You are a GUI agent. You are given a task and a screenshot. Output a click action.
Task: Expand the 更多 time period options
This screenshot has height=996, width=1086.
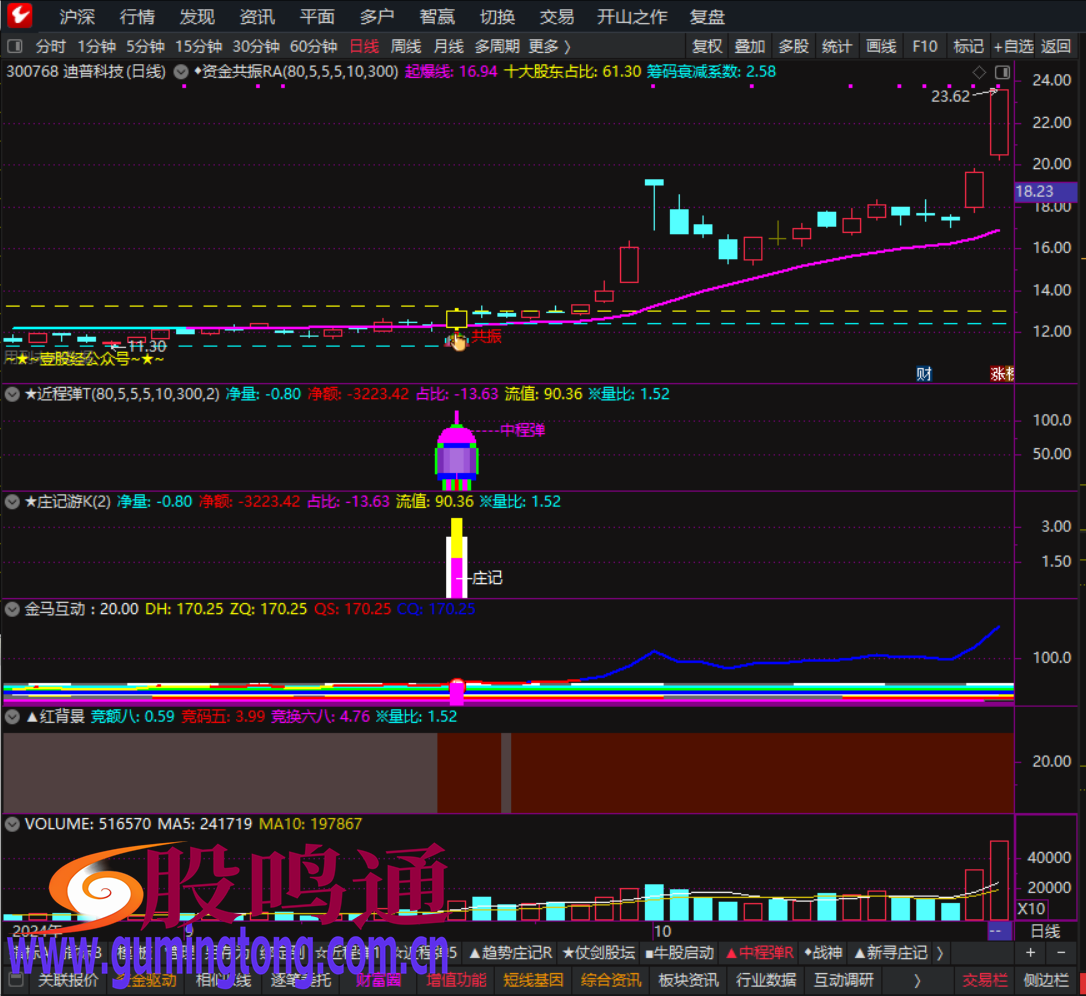pos(549,46)
